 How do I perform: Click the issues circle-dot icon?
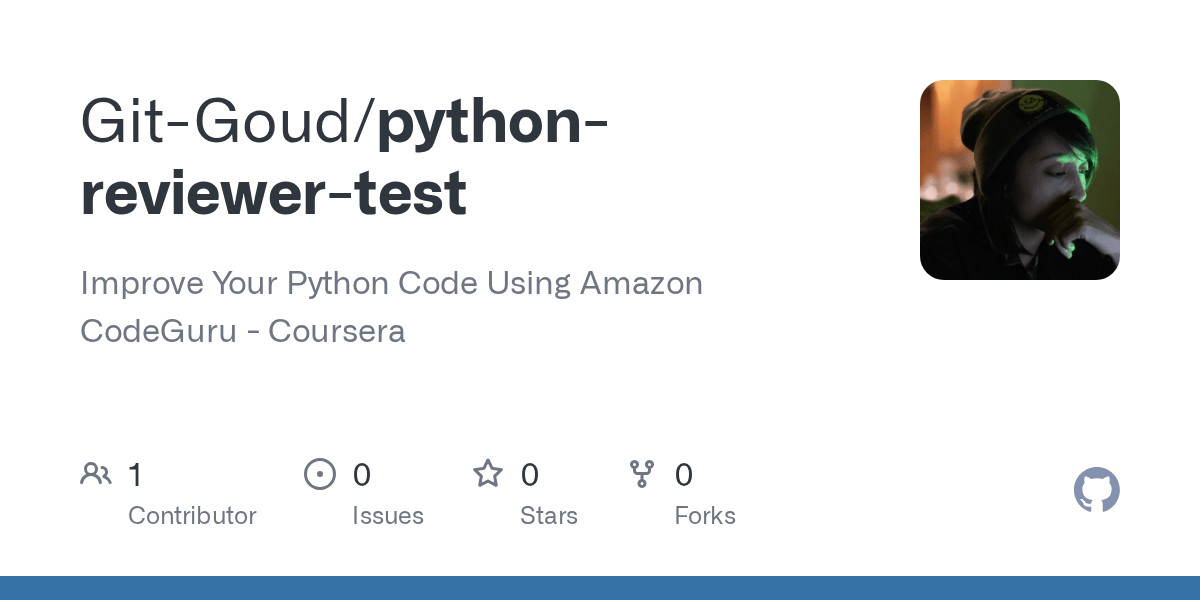(x=319, y=474)
